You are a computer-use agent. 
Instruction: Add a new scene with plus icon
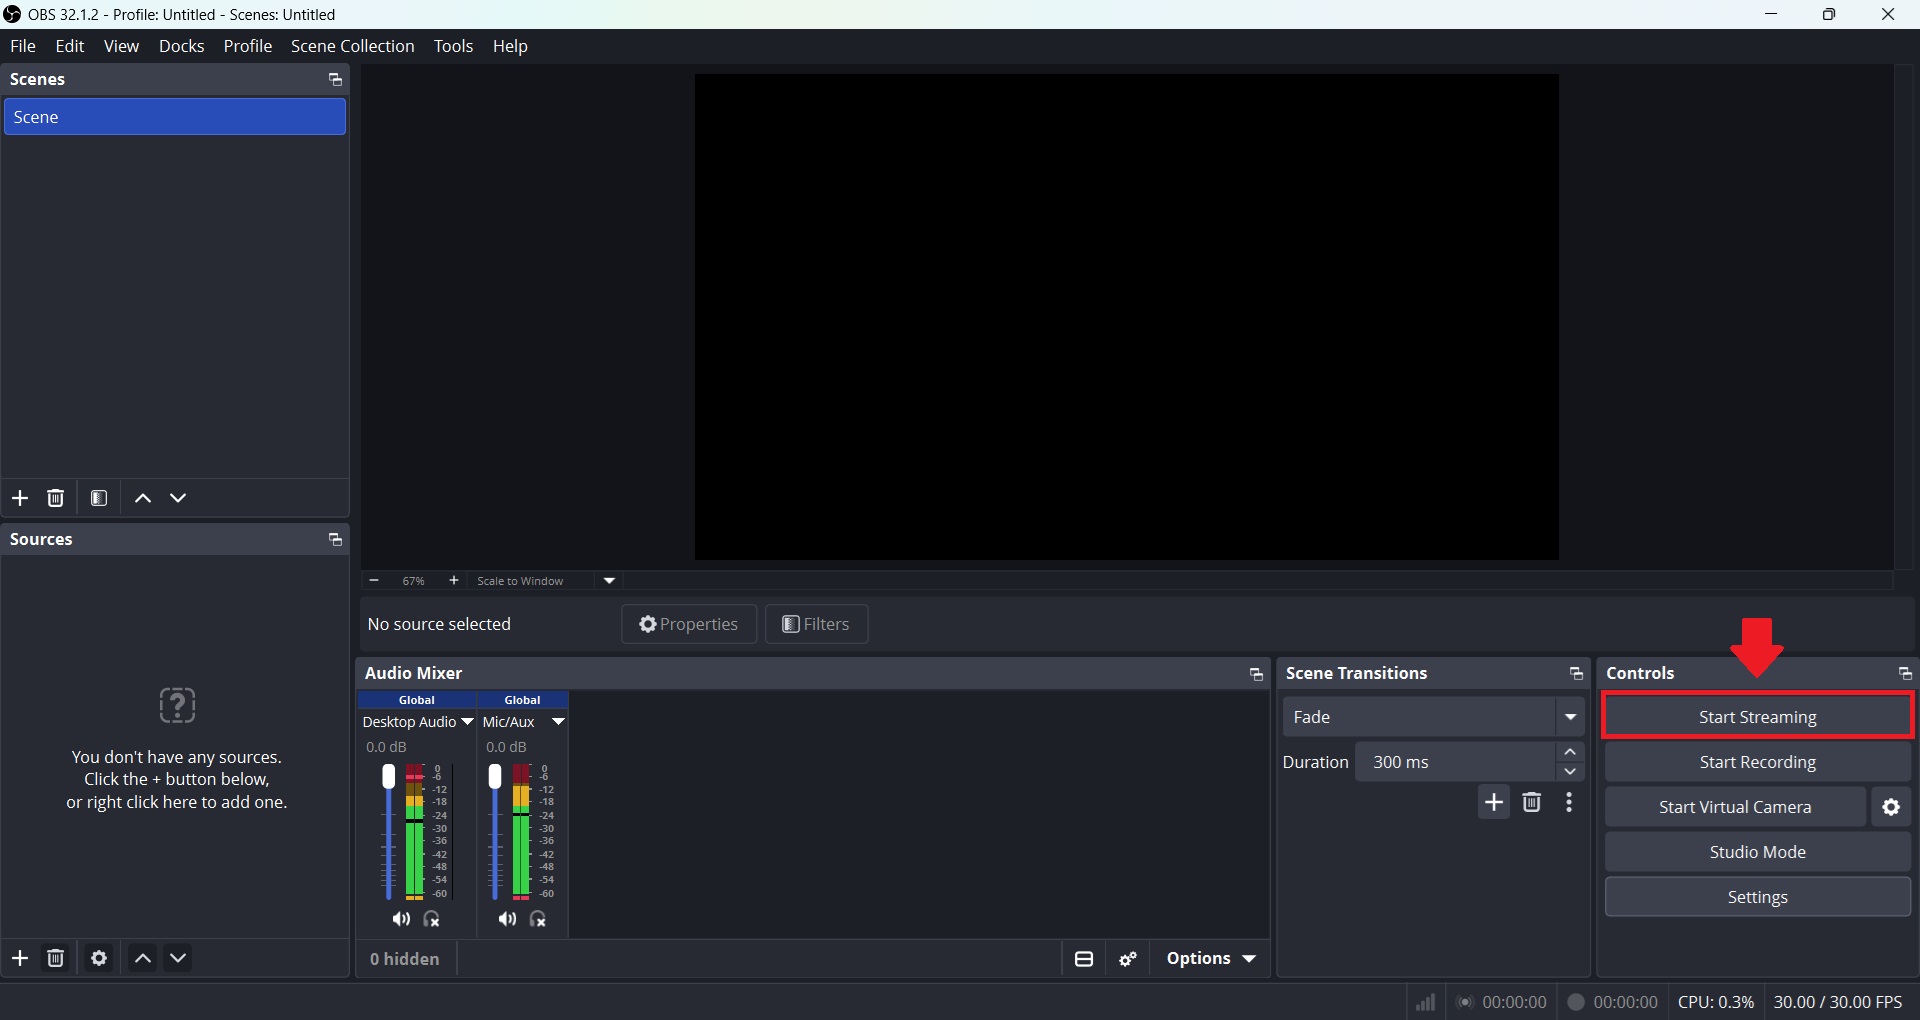[x=20, y=498]
